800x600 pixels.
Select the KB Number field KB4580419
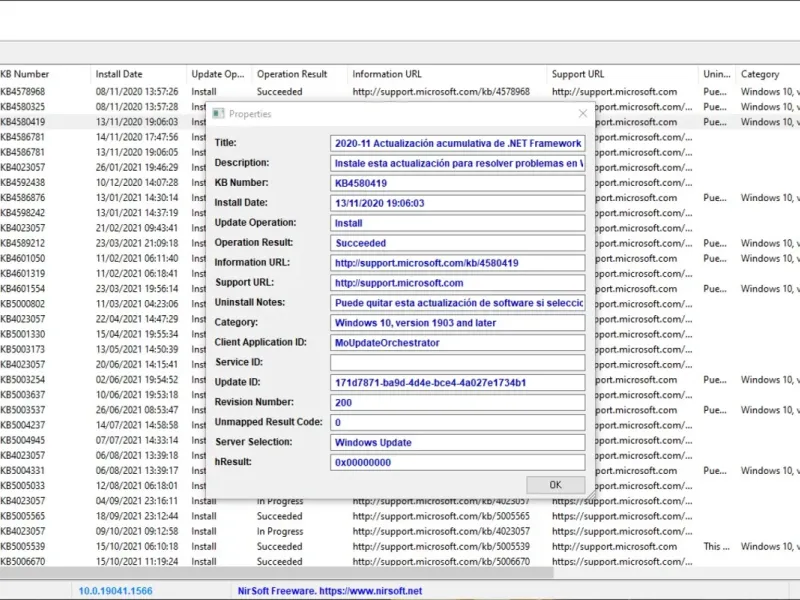tap(457, 183)
